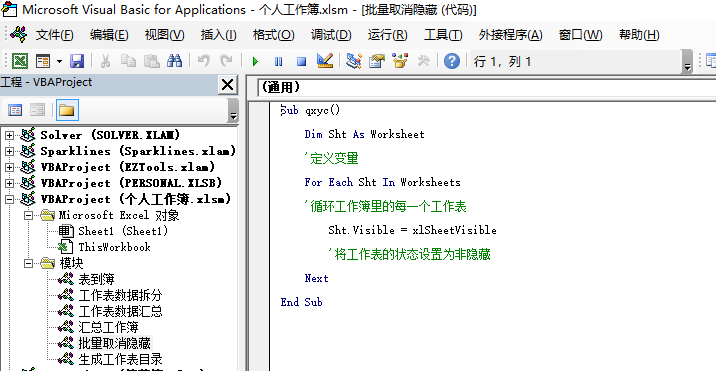This screenshot has height=371, width=716.
Task: Expand VBAProject (PERSONAL.XLSB) node
Action: pyautogui.click(x=9, y=183)
